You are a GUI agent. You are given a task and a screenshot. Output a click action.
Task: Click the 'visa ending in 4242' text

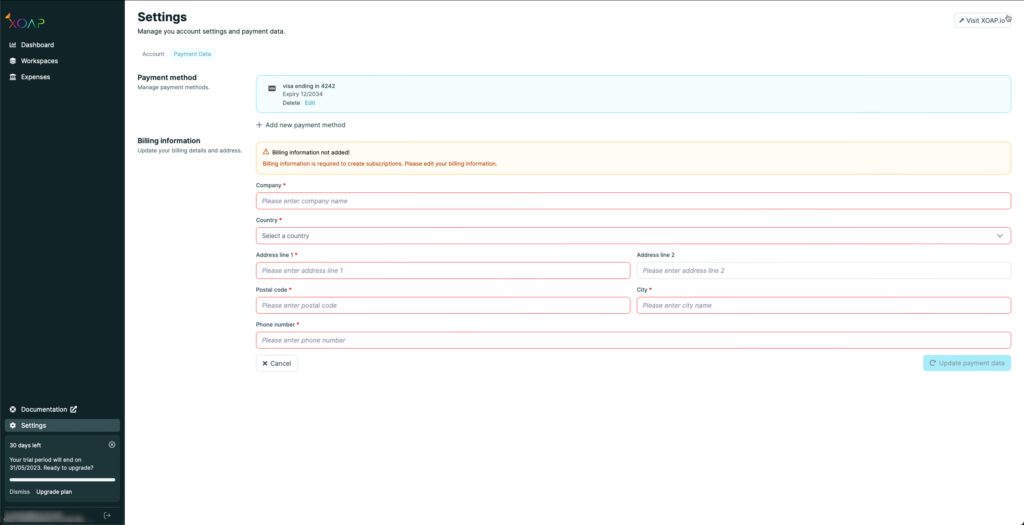[309, 86]
